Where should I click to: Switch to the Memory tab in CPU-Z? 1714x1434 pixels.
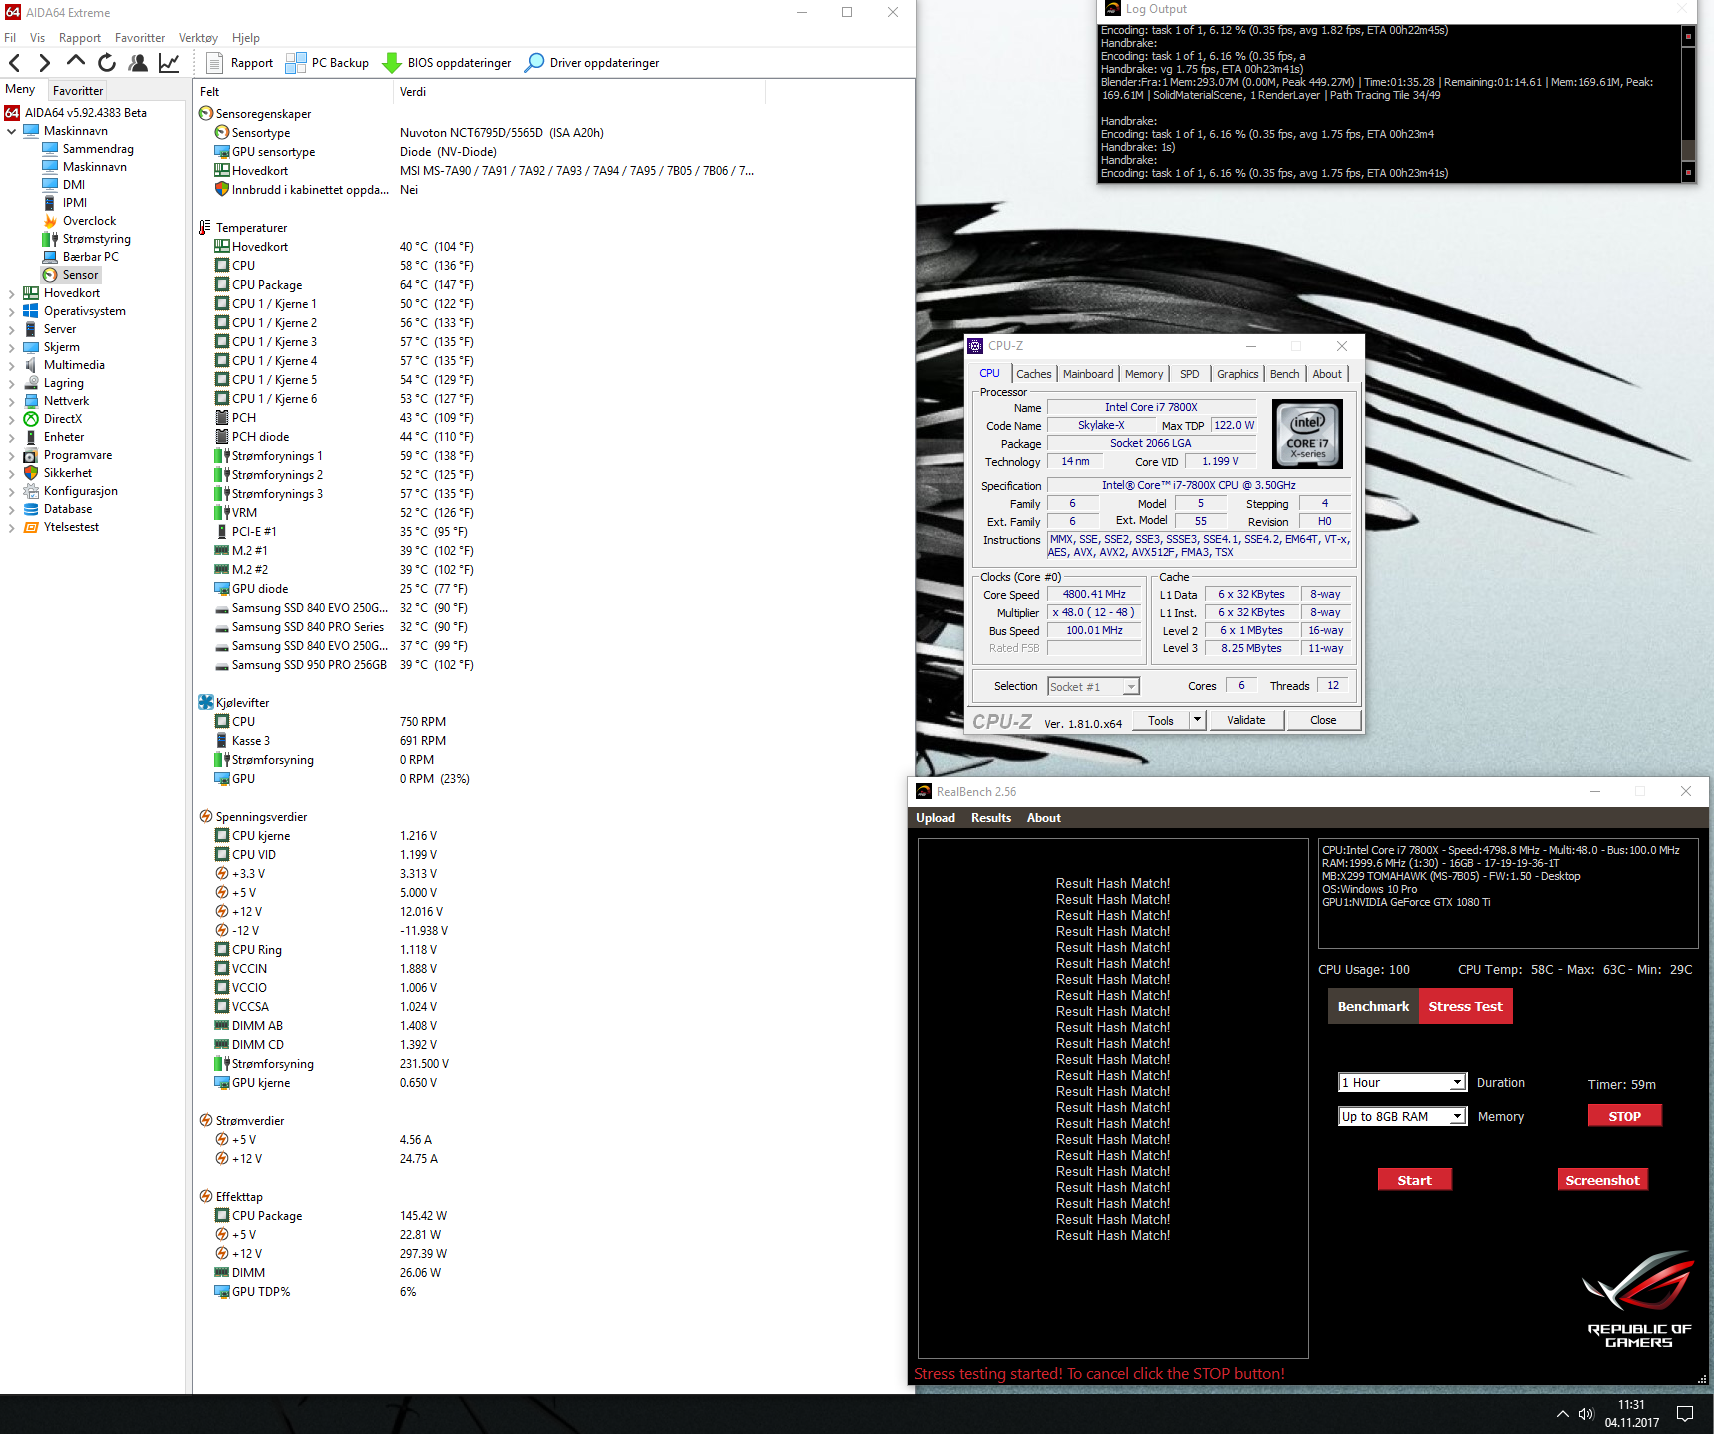click(x=1144, y=374)
